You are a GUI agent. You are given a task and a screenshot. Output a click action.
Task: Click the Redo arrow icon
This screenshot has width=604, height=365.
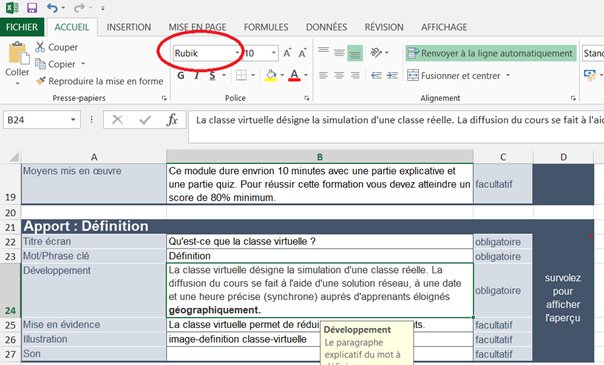point(79,8)
